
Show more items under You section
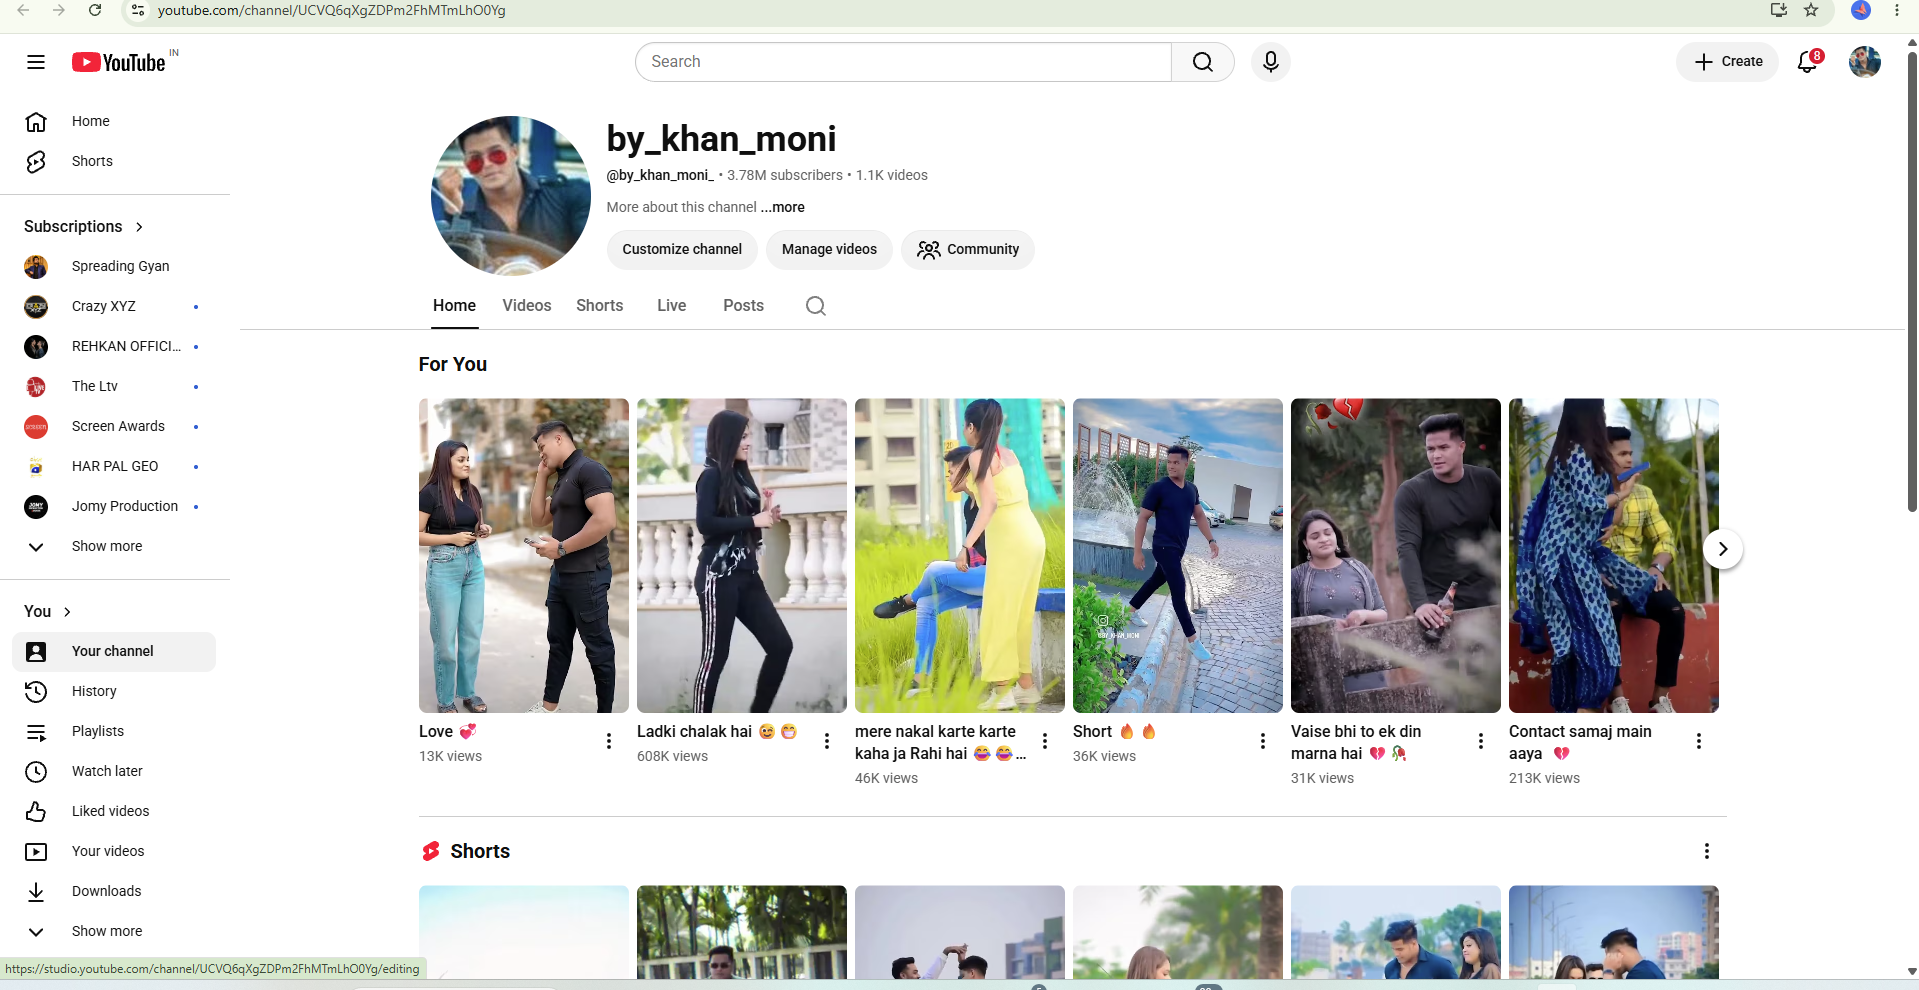click(115, 931)
